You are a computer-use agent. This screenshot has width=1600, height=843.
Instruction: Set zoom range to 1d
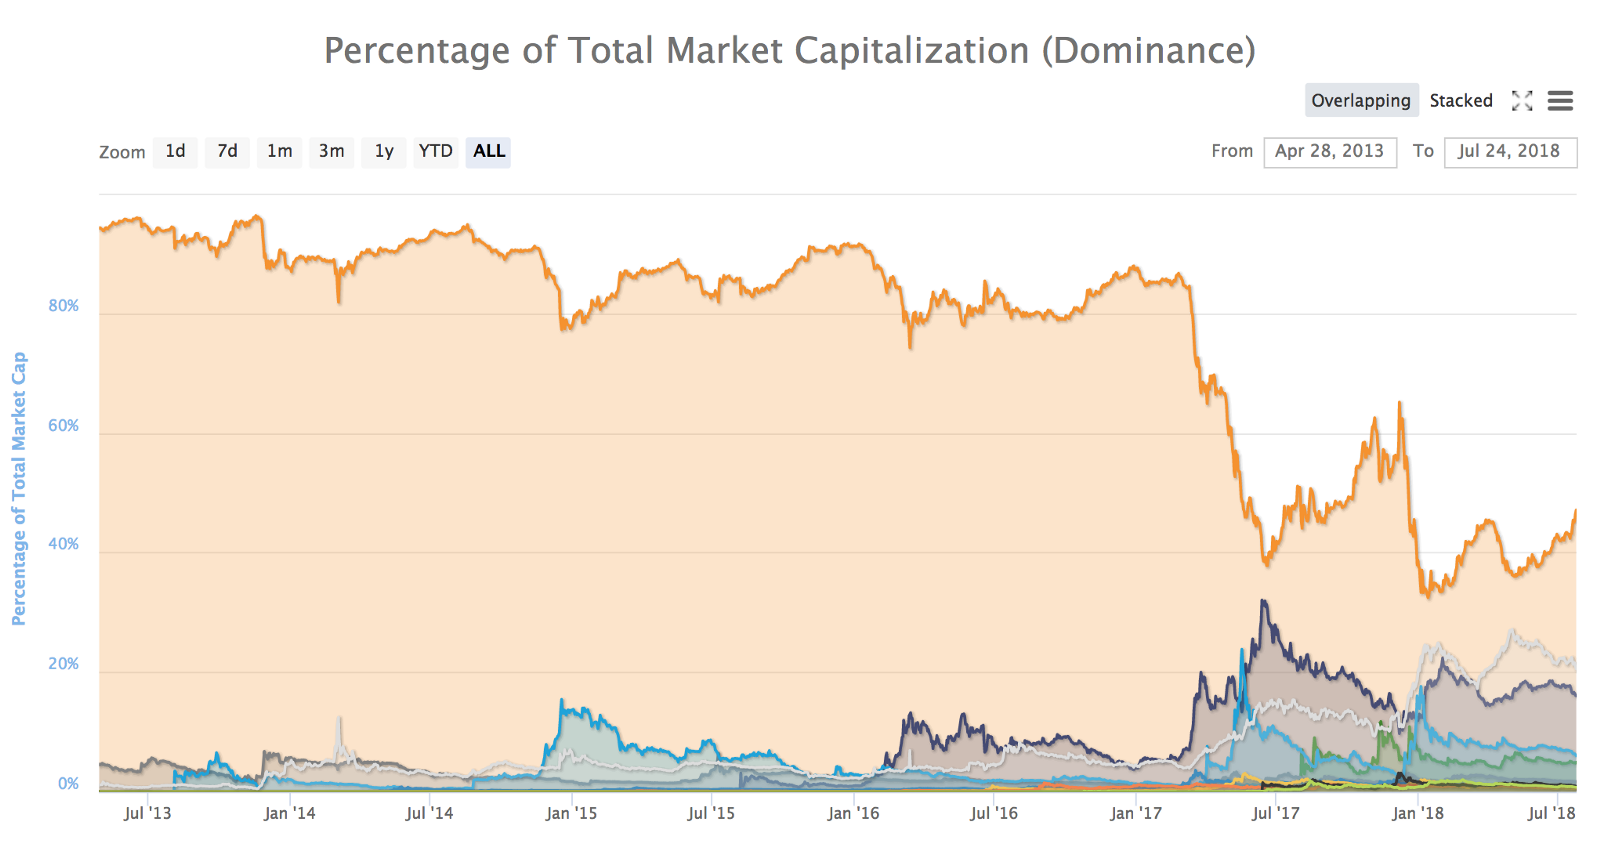175,152
